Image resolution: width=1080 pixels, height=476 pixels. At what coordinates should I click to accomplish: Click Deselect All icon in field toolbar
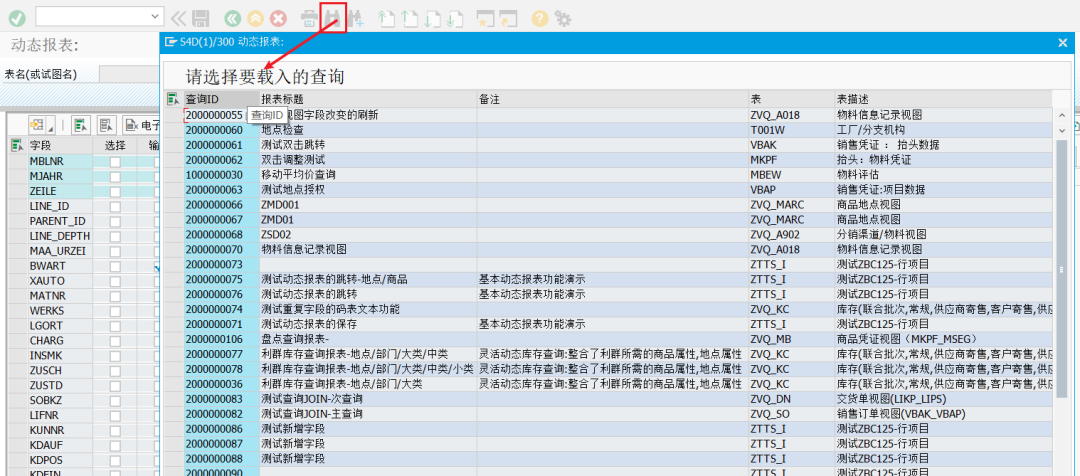point(105,125)
